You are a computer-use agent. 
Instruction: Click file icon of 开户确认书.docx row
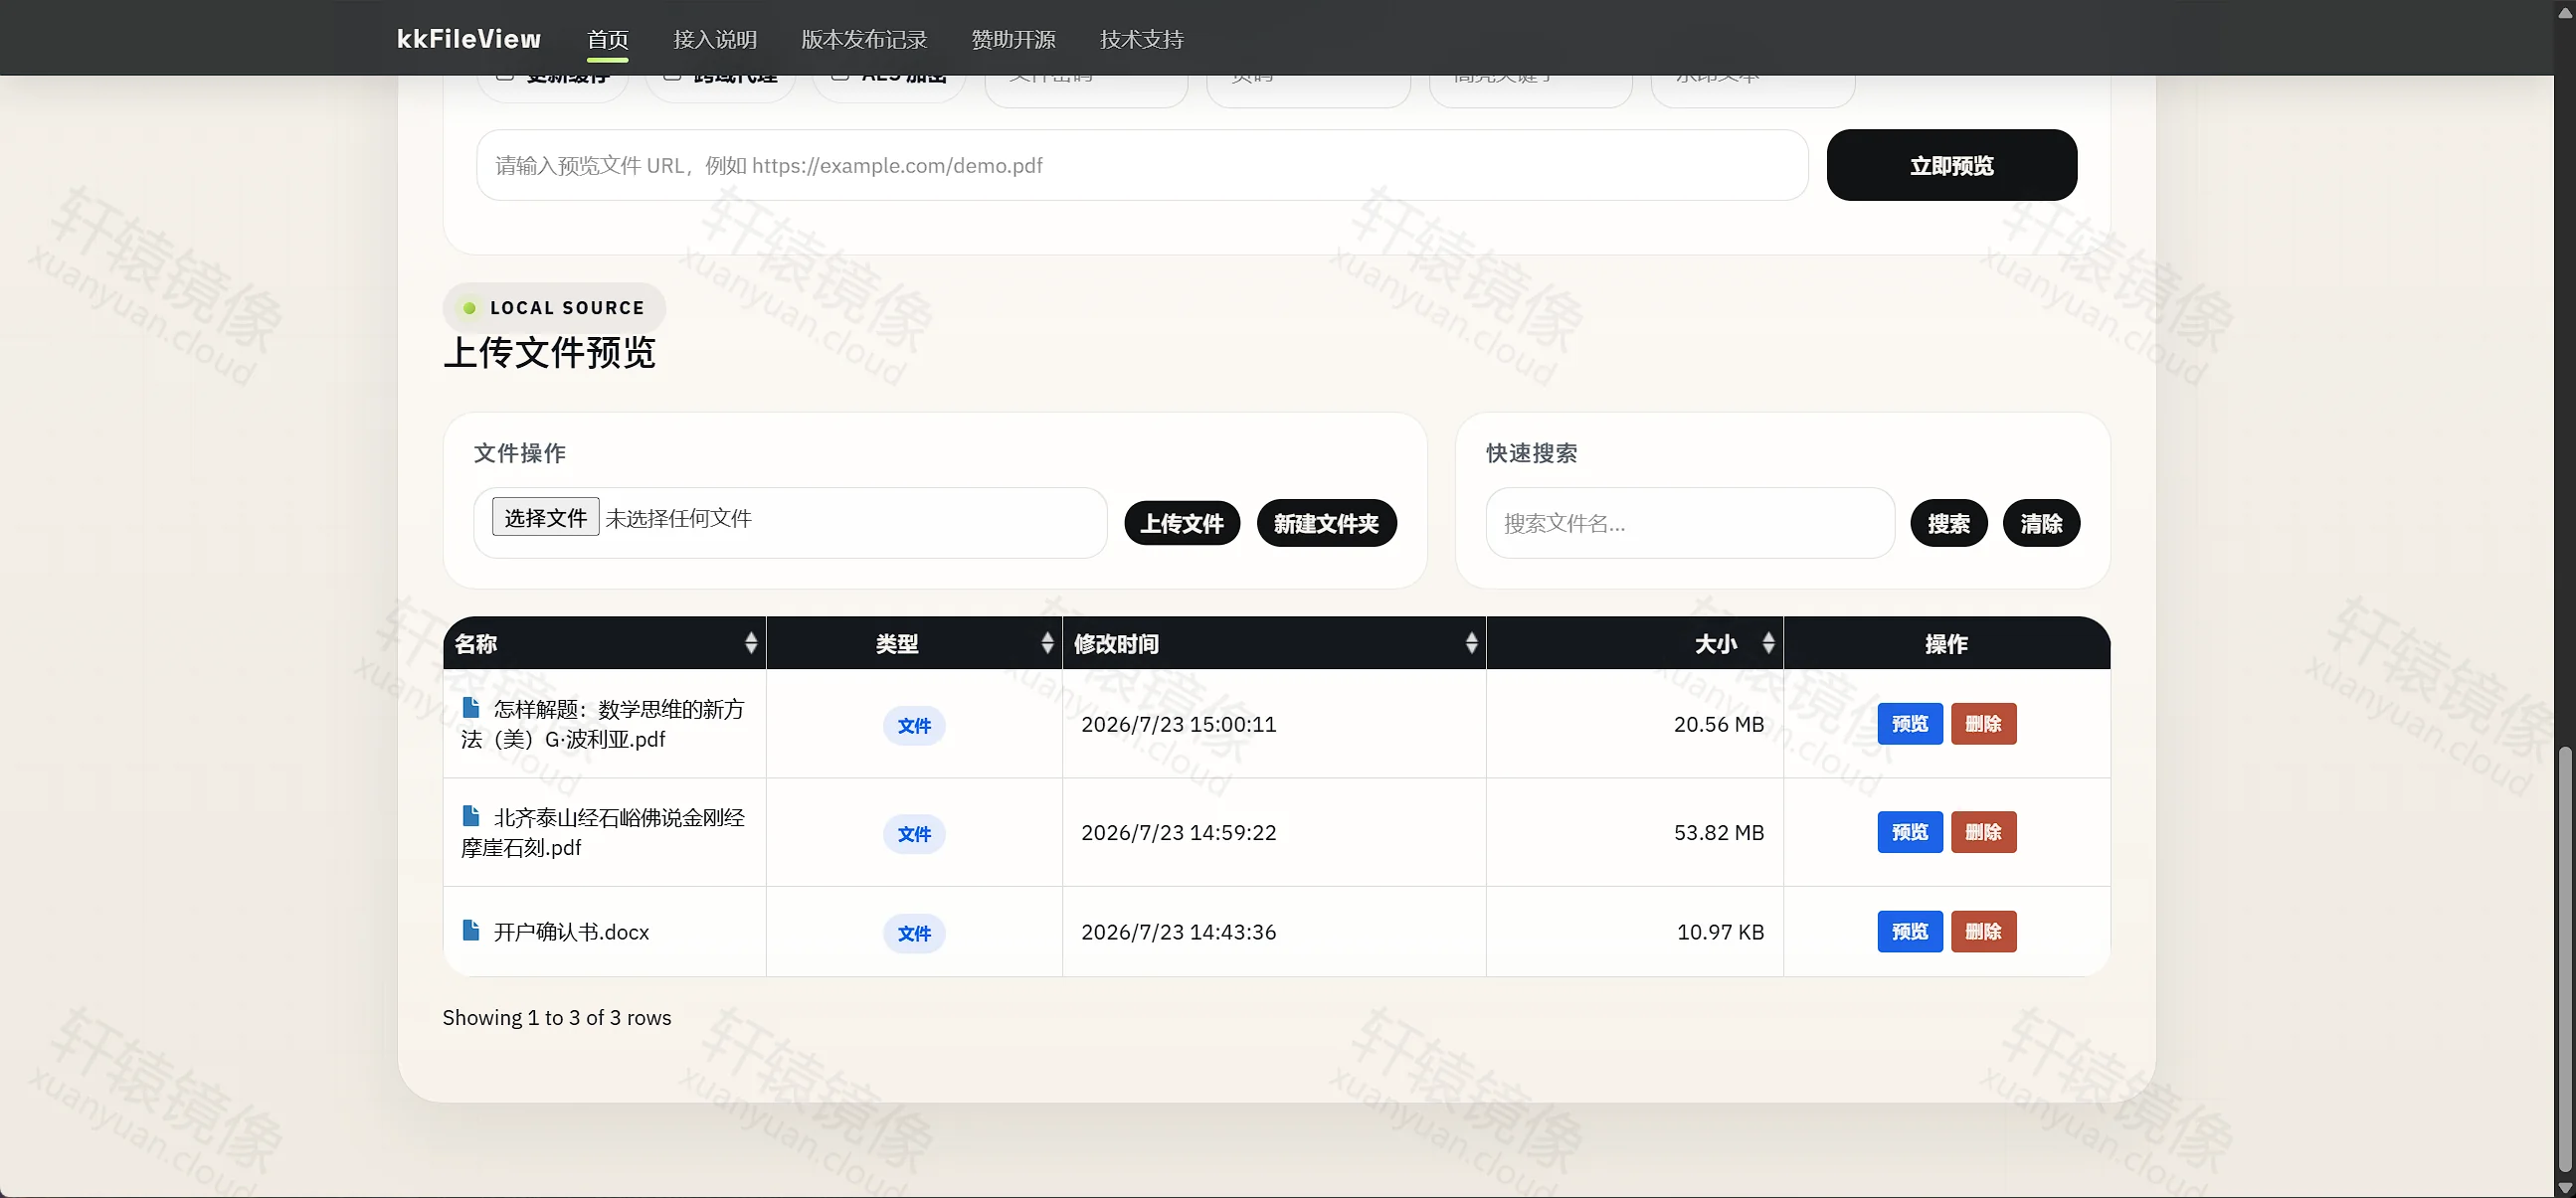(470, 930)
